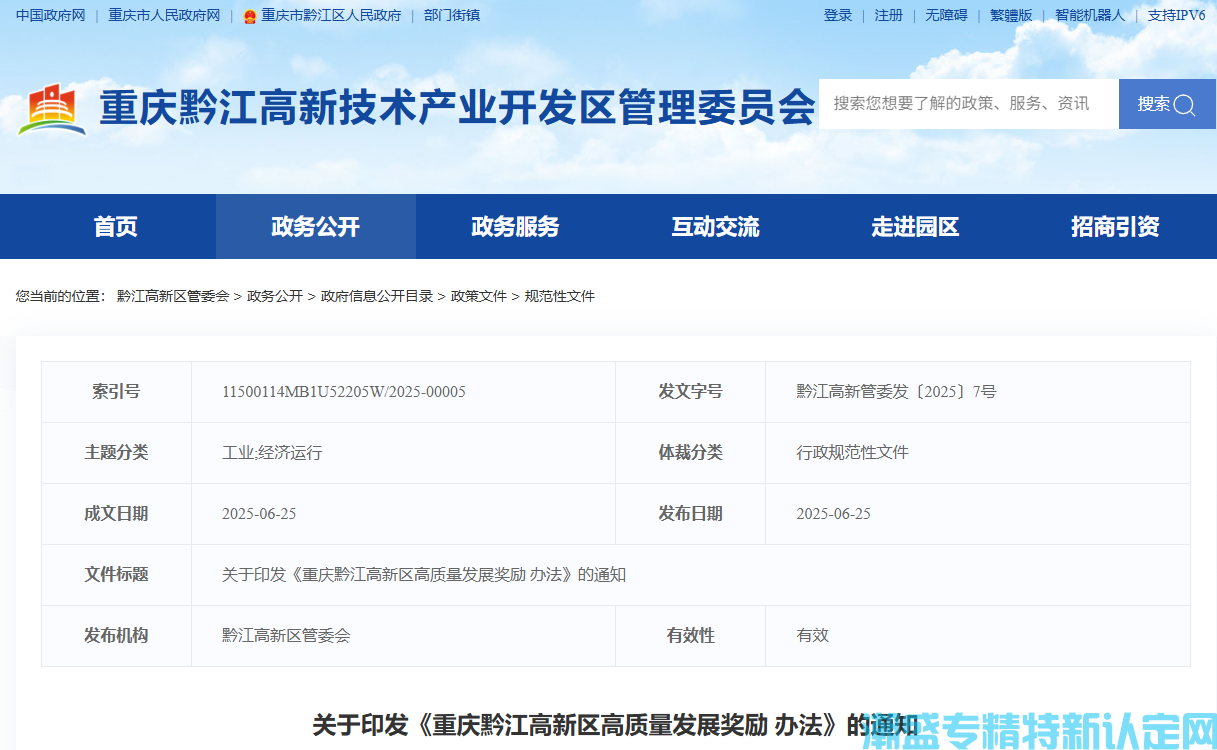Click breadcrumb 规范性文件

tap(560, 296)
